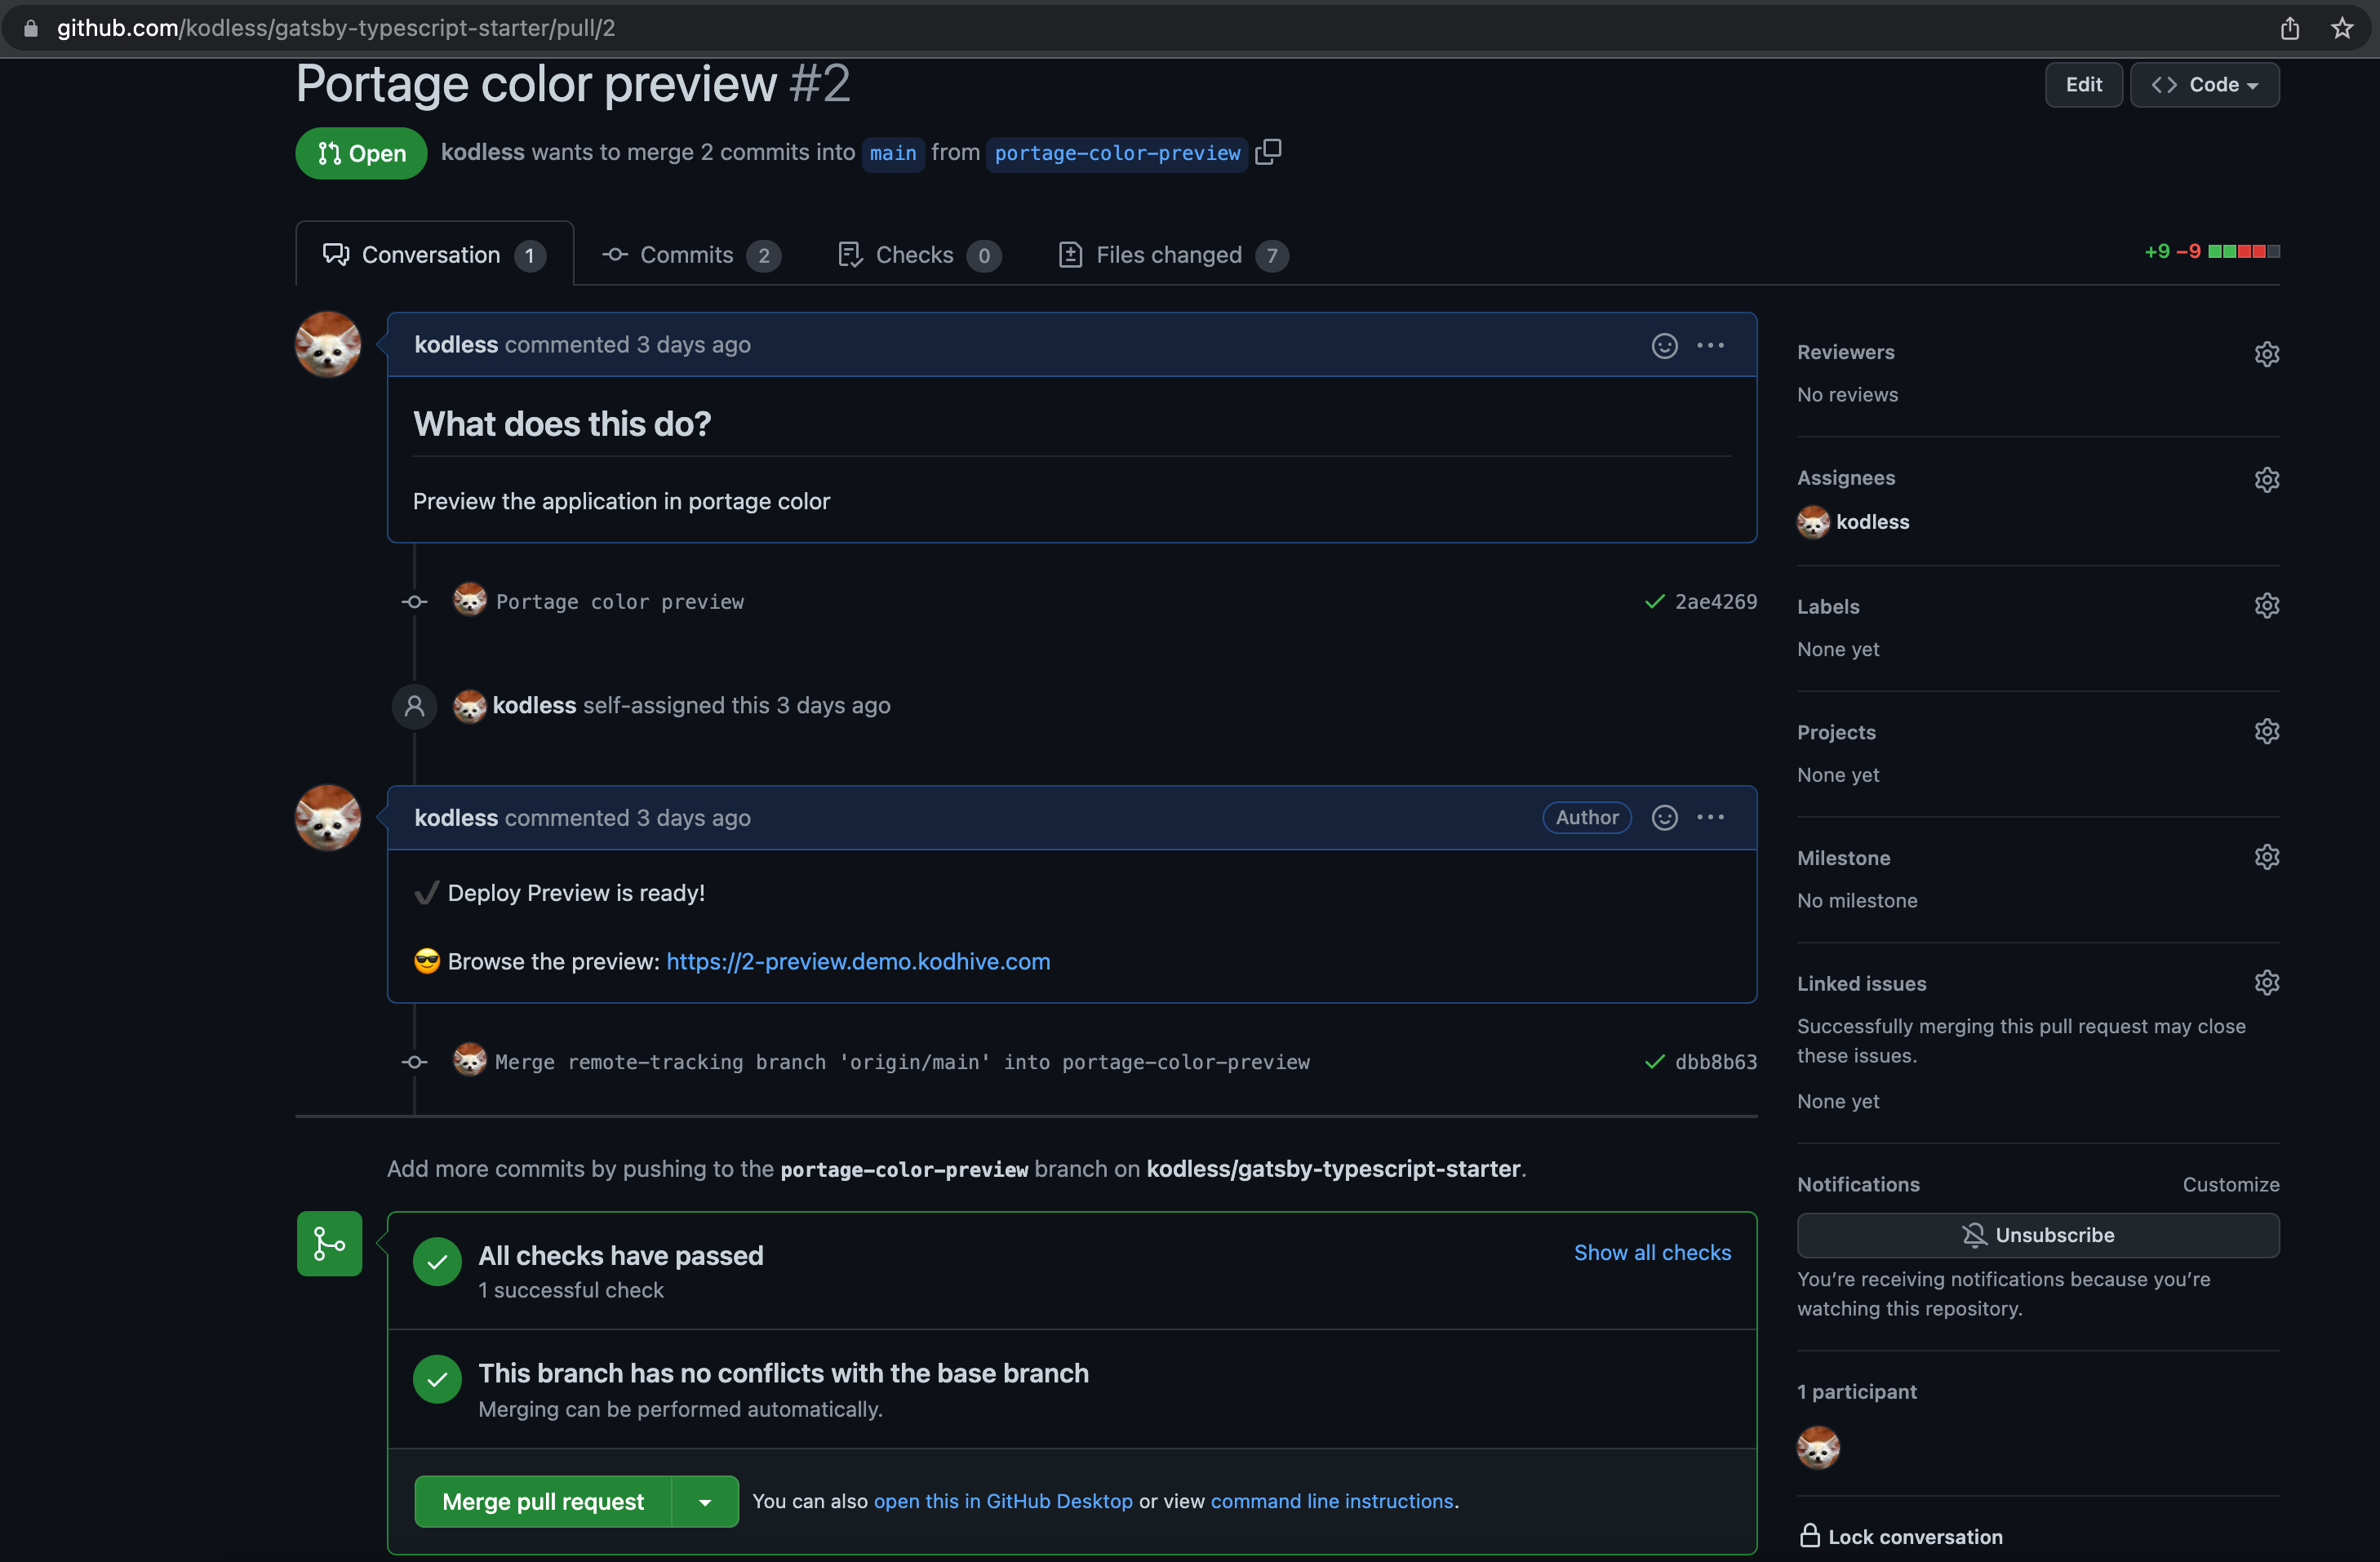The width and height of the screenshot is (2380, 1562).
Task: Switch to the Commits tab
Action: pos(691,255)
